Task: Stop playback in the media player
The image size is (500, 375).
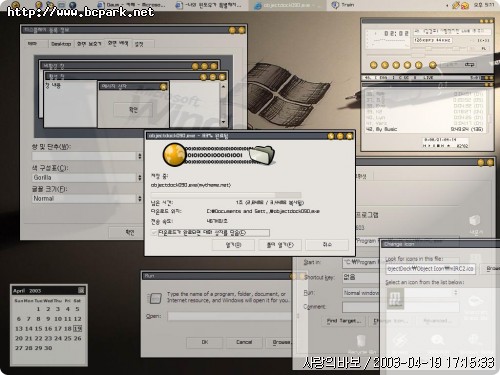Action: tap(407, 65)
